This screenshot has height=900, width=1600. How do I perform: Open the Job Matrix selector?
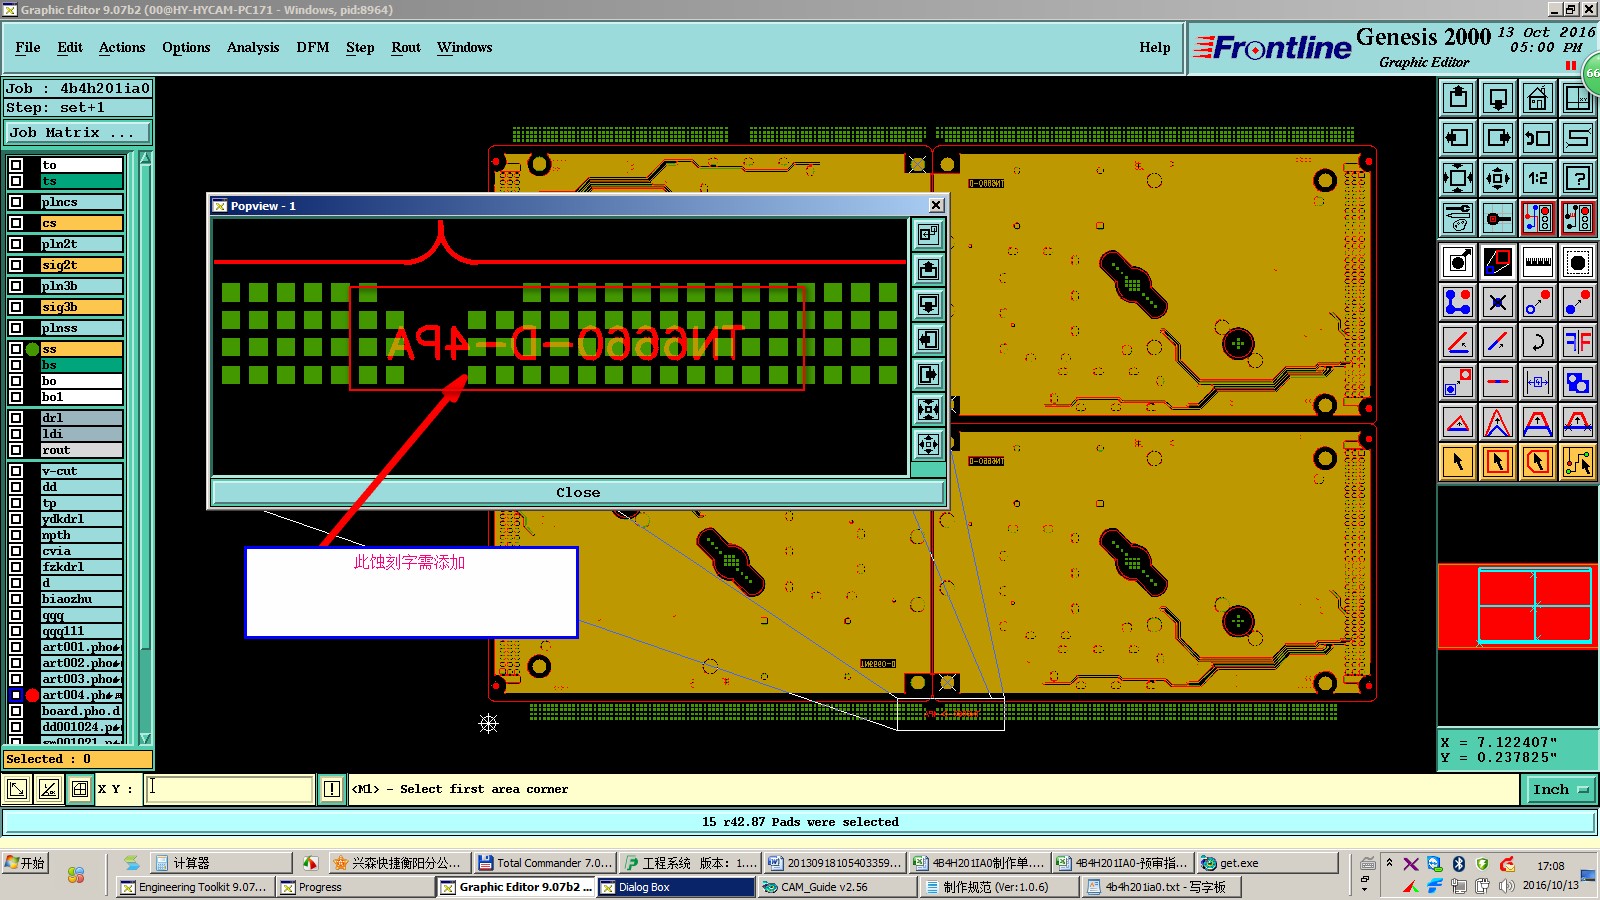(78, 132)
